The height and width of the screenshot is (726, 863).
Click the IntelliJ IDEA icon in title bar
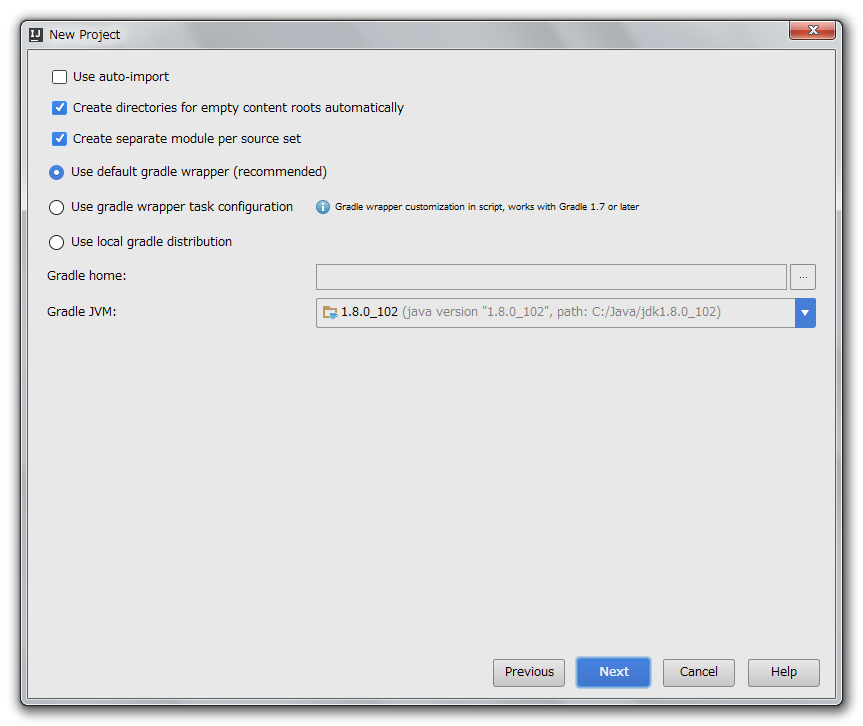click(x=36, y=35)
